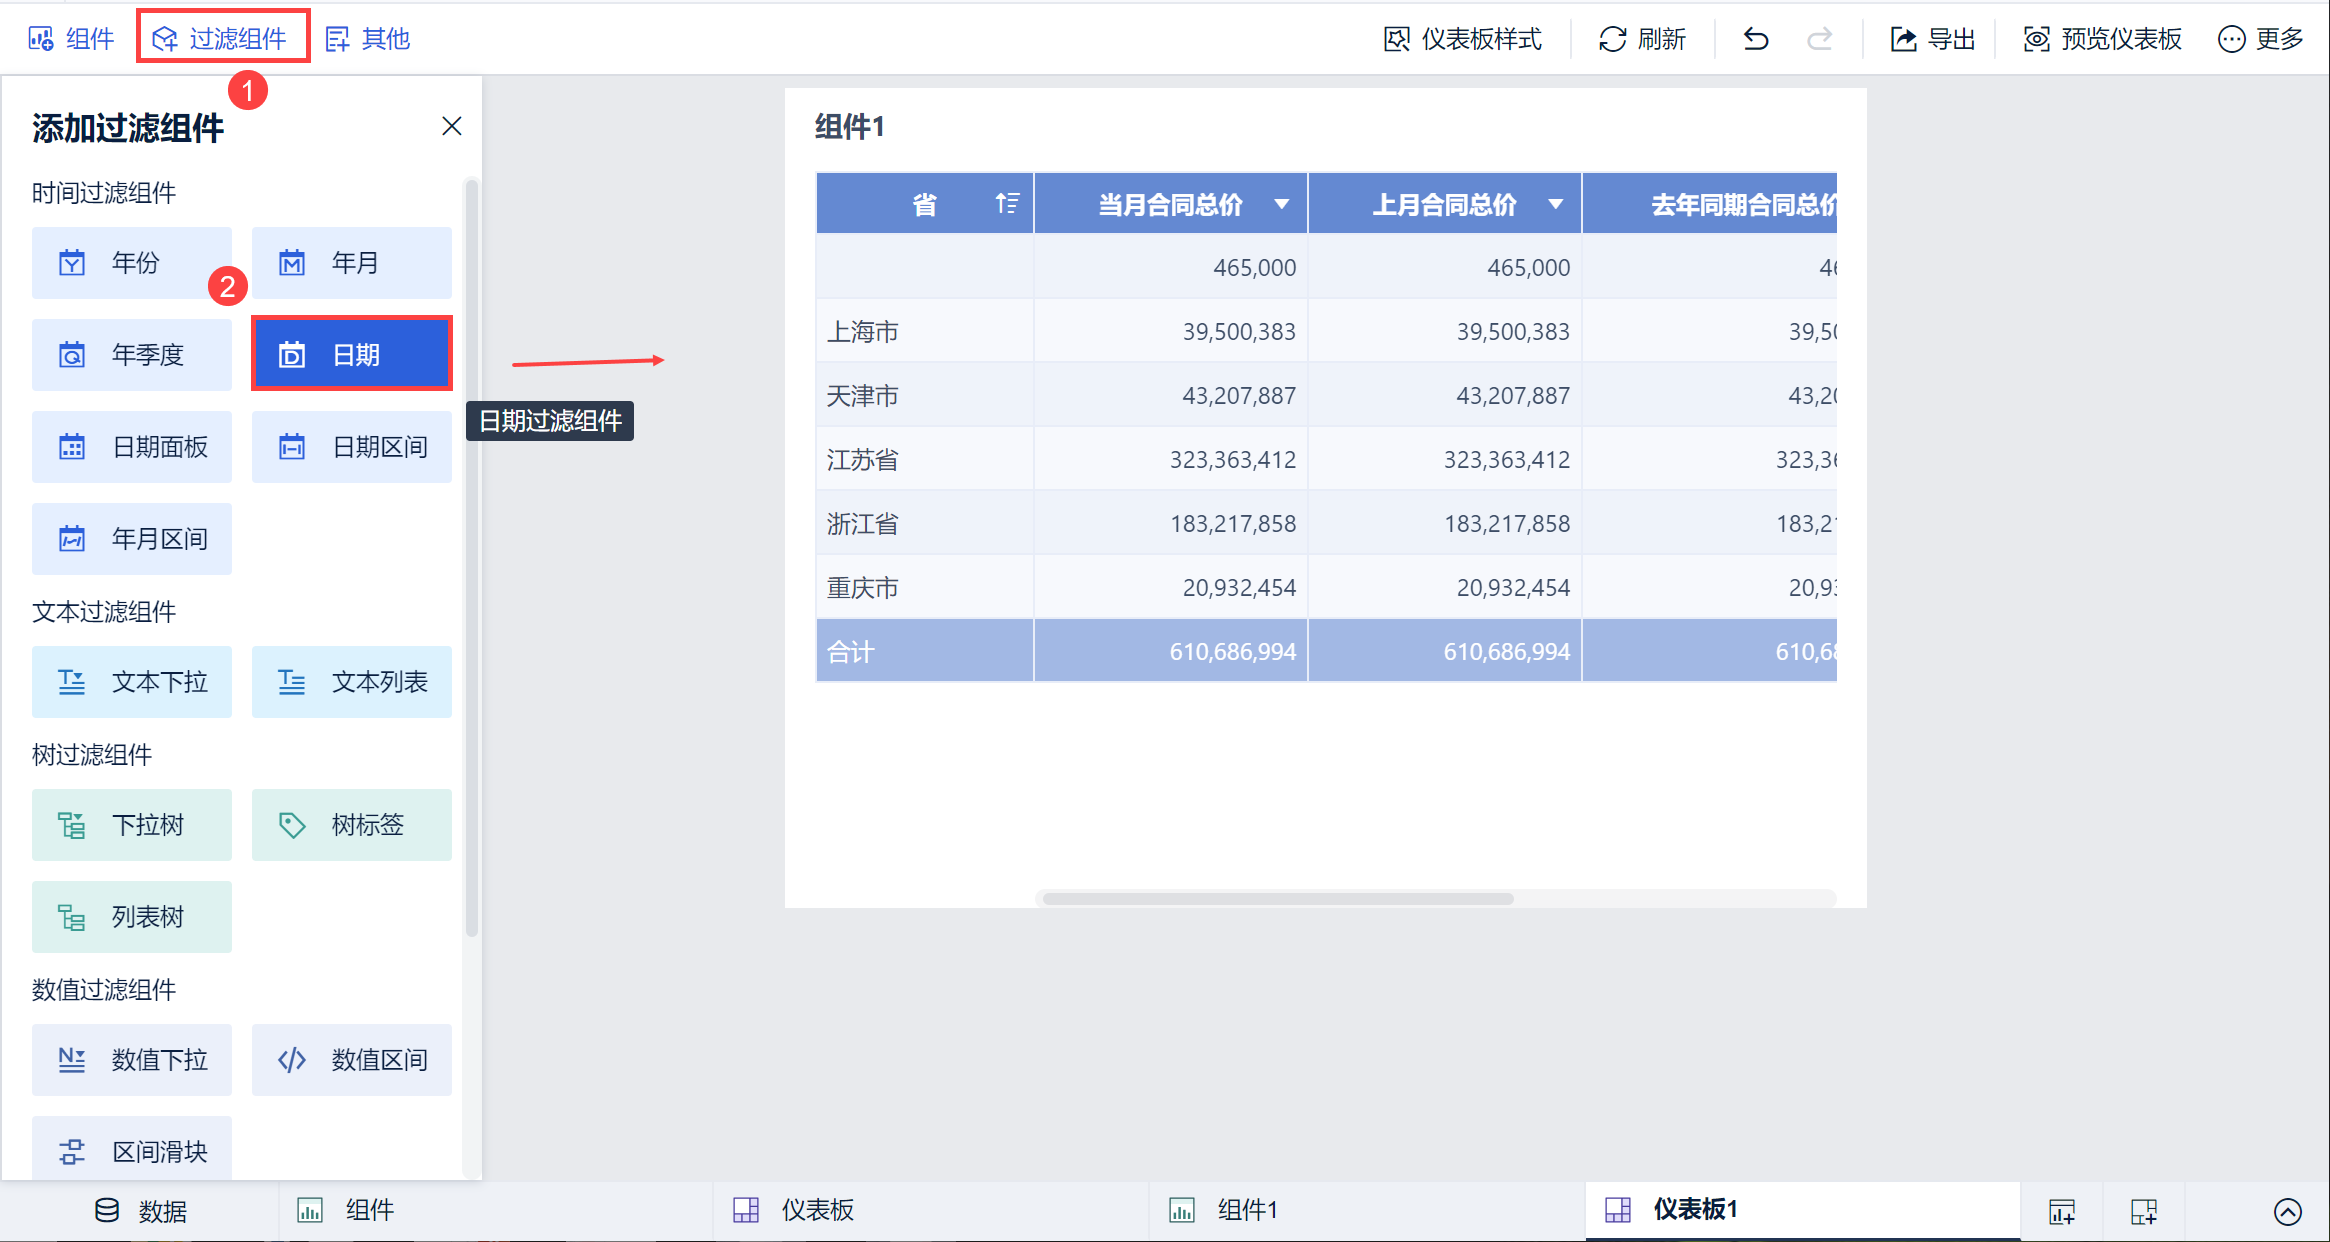Open the 仪表板样式 dashboard style panel
2330x1242 pixels.
tap(1463, 39)
